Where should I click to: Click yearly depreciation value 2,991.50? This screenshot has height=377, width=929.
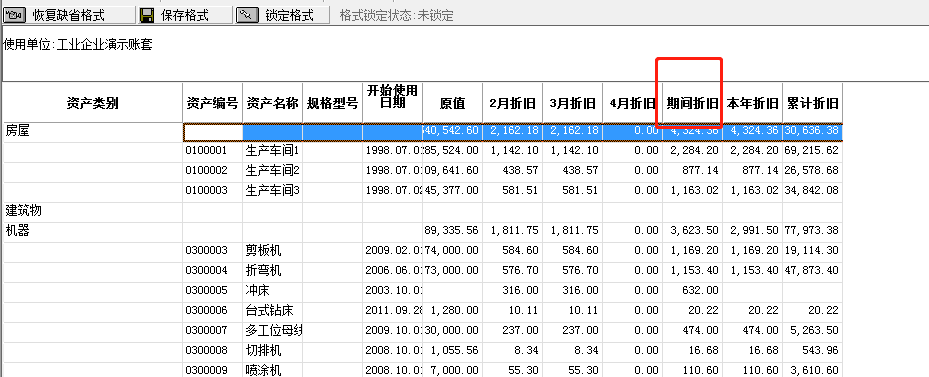(755, 231)
